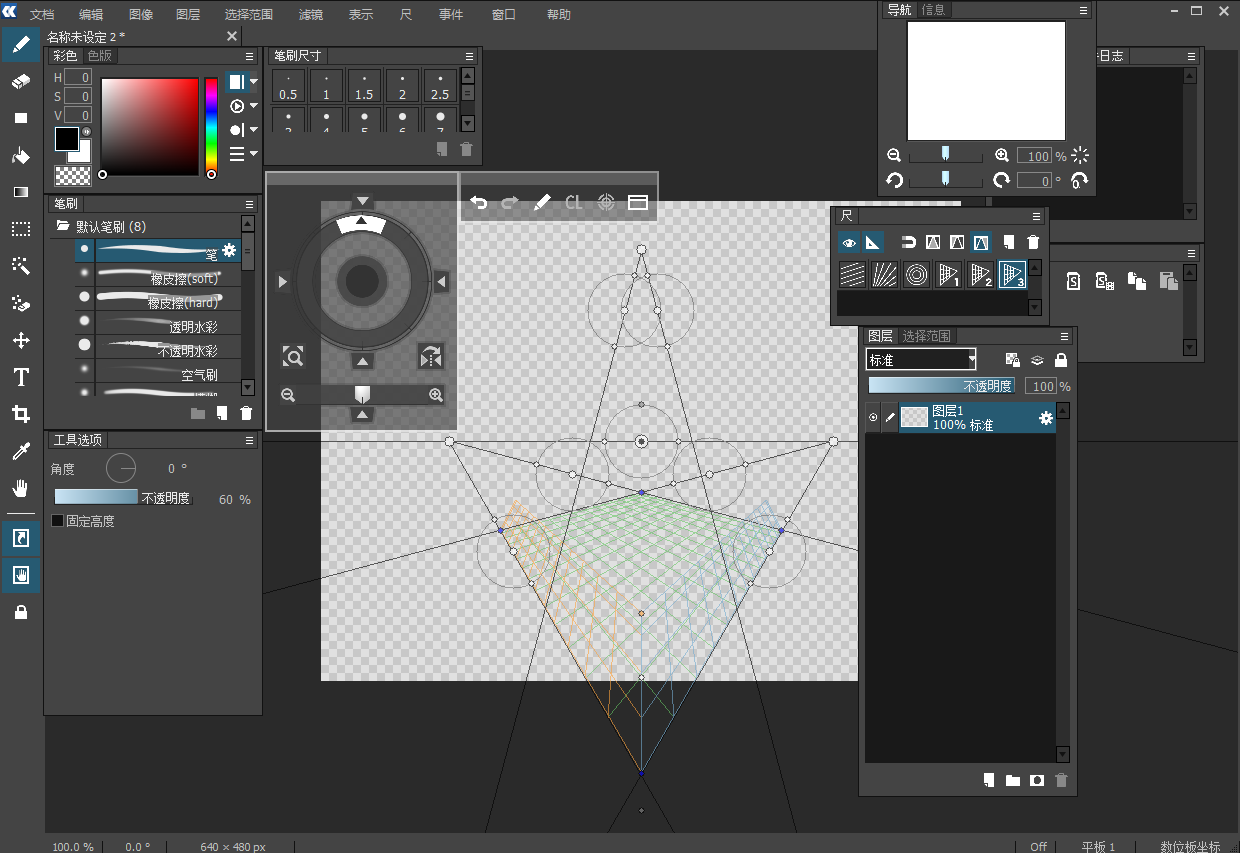Pick brush size 2.5
This screenshot has height=853, width=1240.
click(440, 85)
